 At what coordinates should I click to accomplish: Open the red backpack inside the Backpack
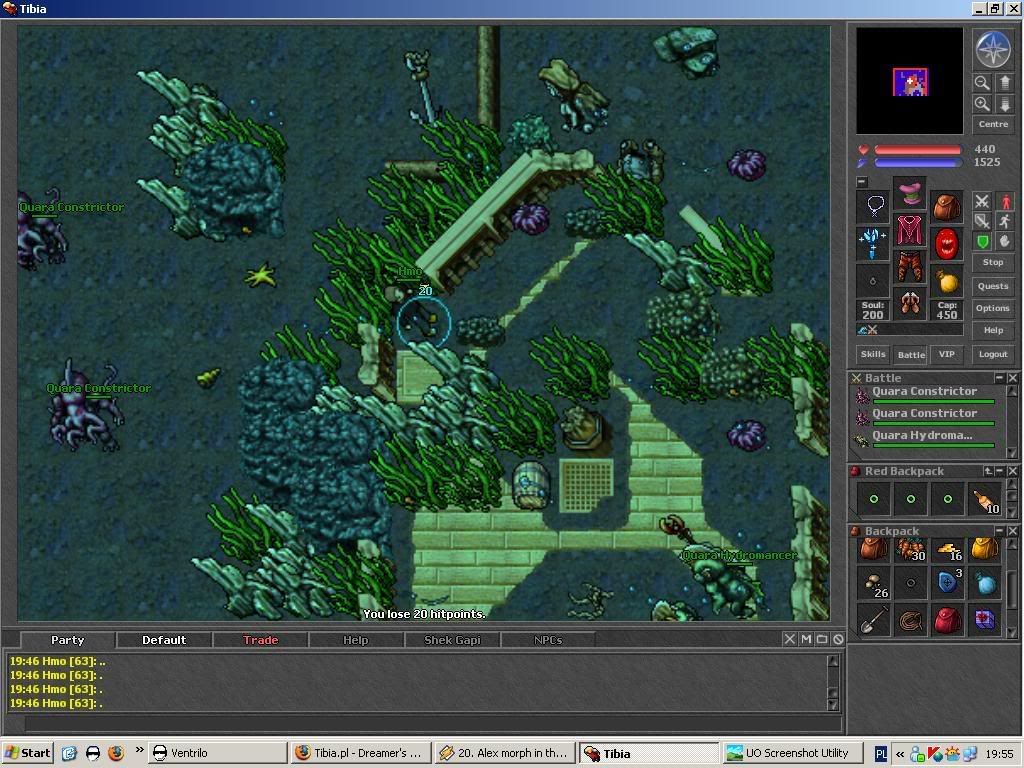tap(948, 620)
